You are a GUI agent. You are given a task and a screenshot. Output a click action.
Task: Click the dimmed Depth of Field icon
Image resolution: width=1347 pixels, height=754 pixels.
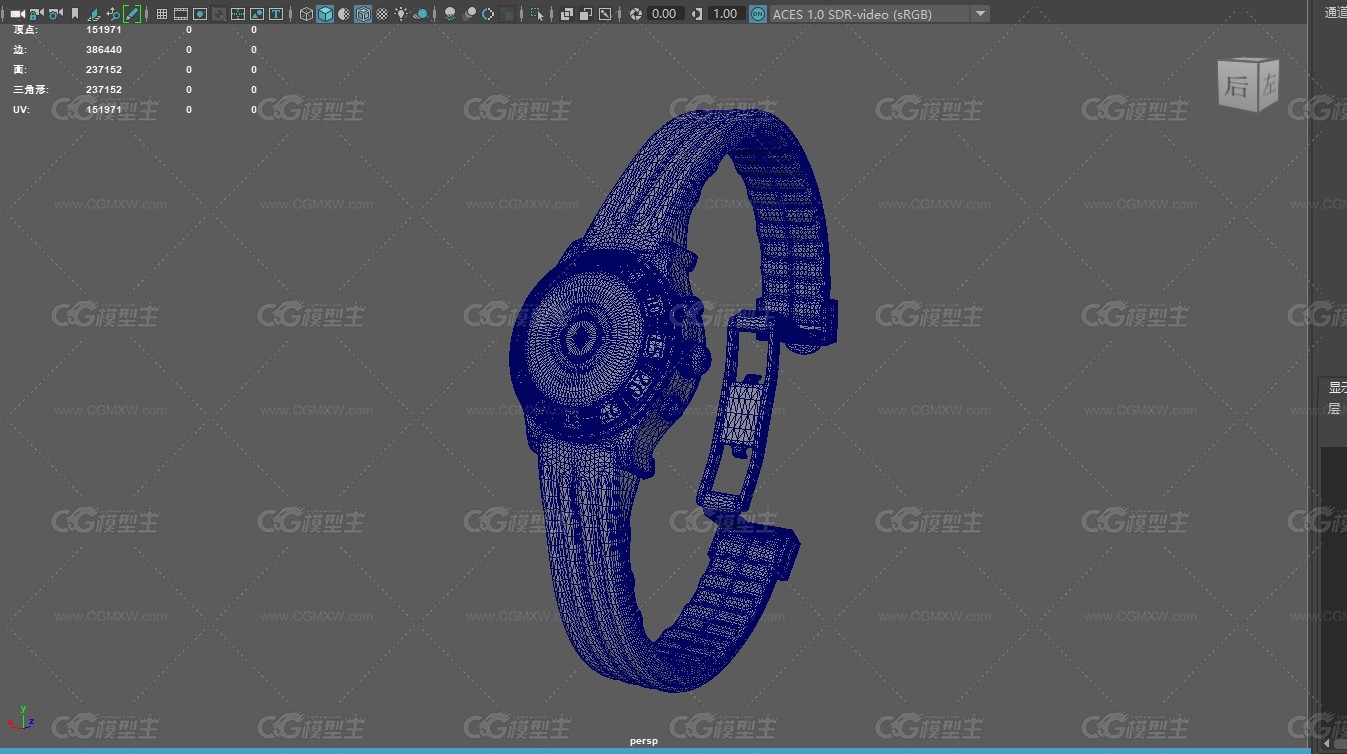click(x=508, y=14)
